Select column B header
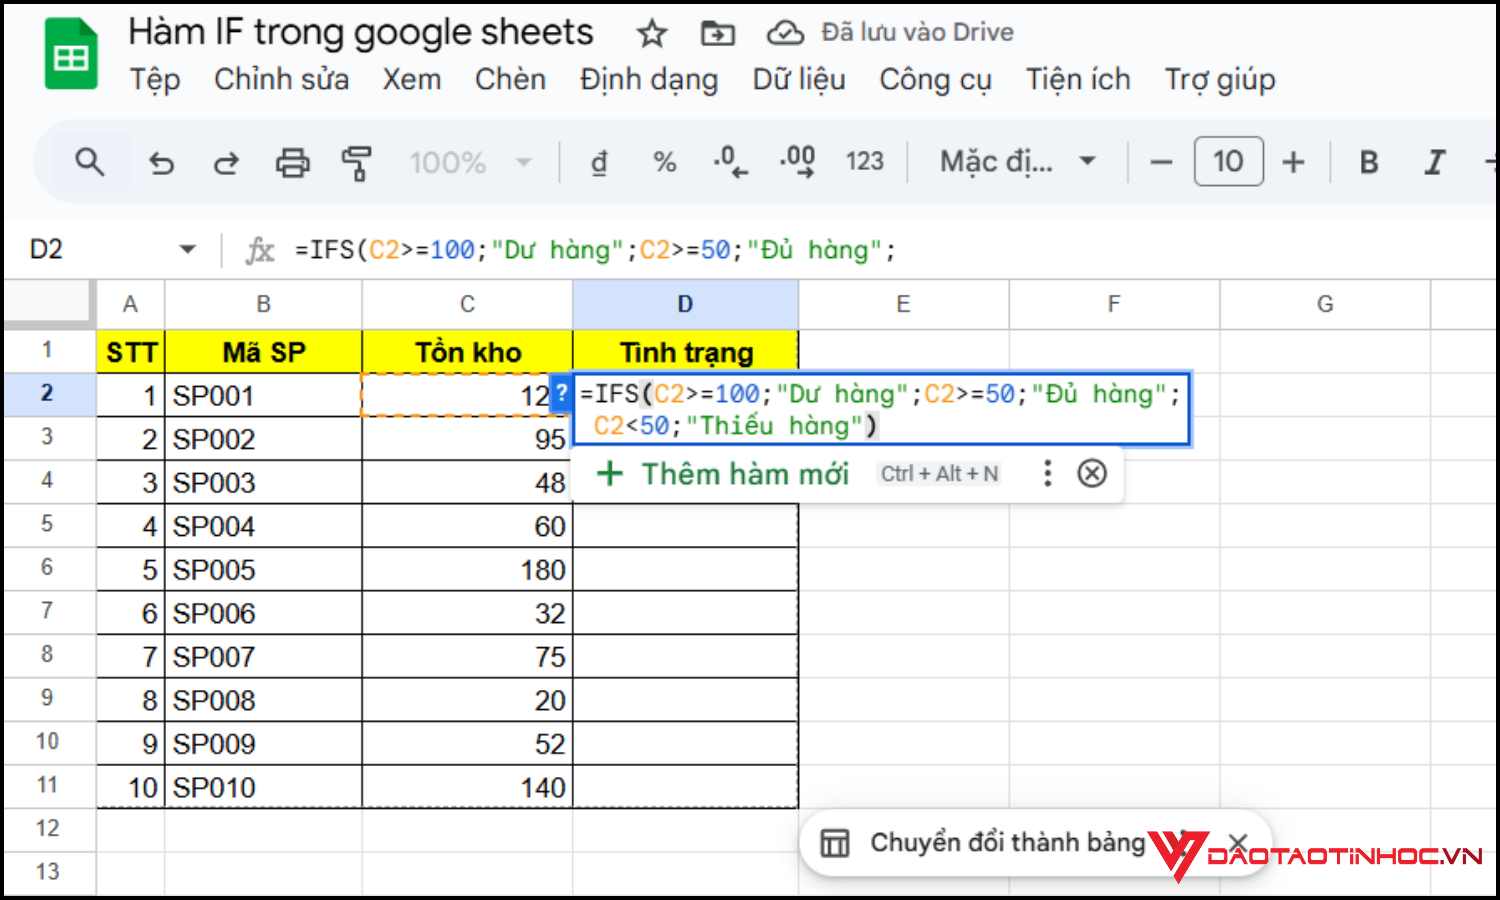Screen dimensions: 1500x900 click(263, 304)
